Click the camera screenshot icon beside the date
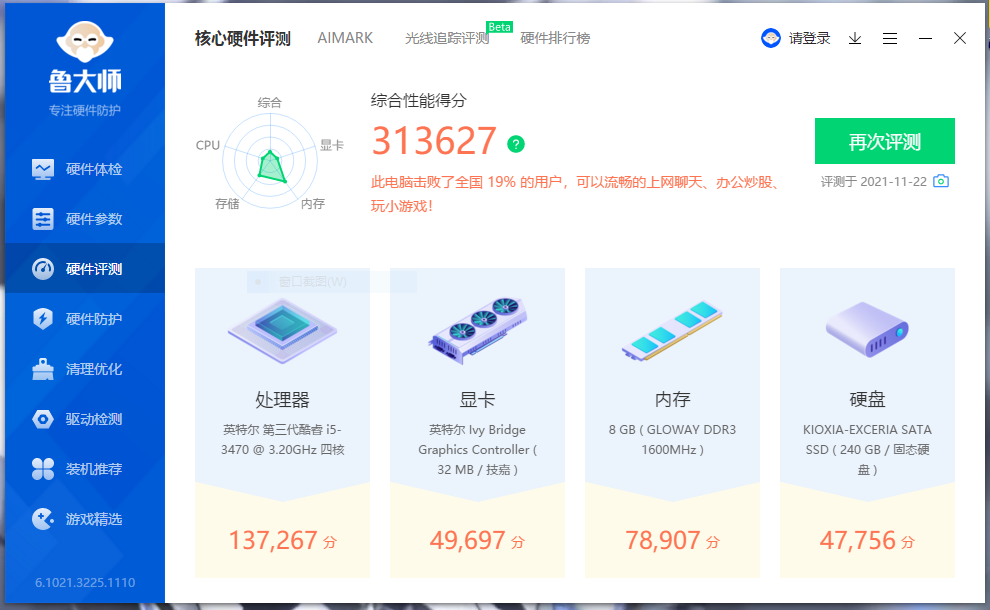The height and width of the screenshot is (610, 990). pyautogui.click(x=940, y=181)
